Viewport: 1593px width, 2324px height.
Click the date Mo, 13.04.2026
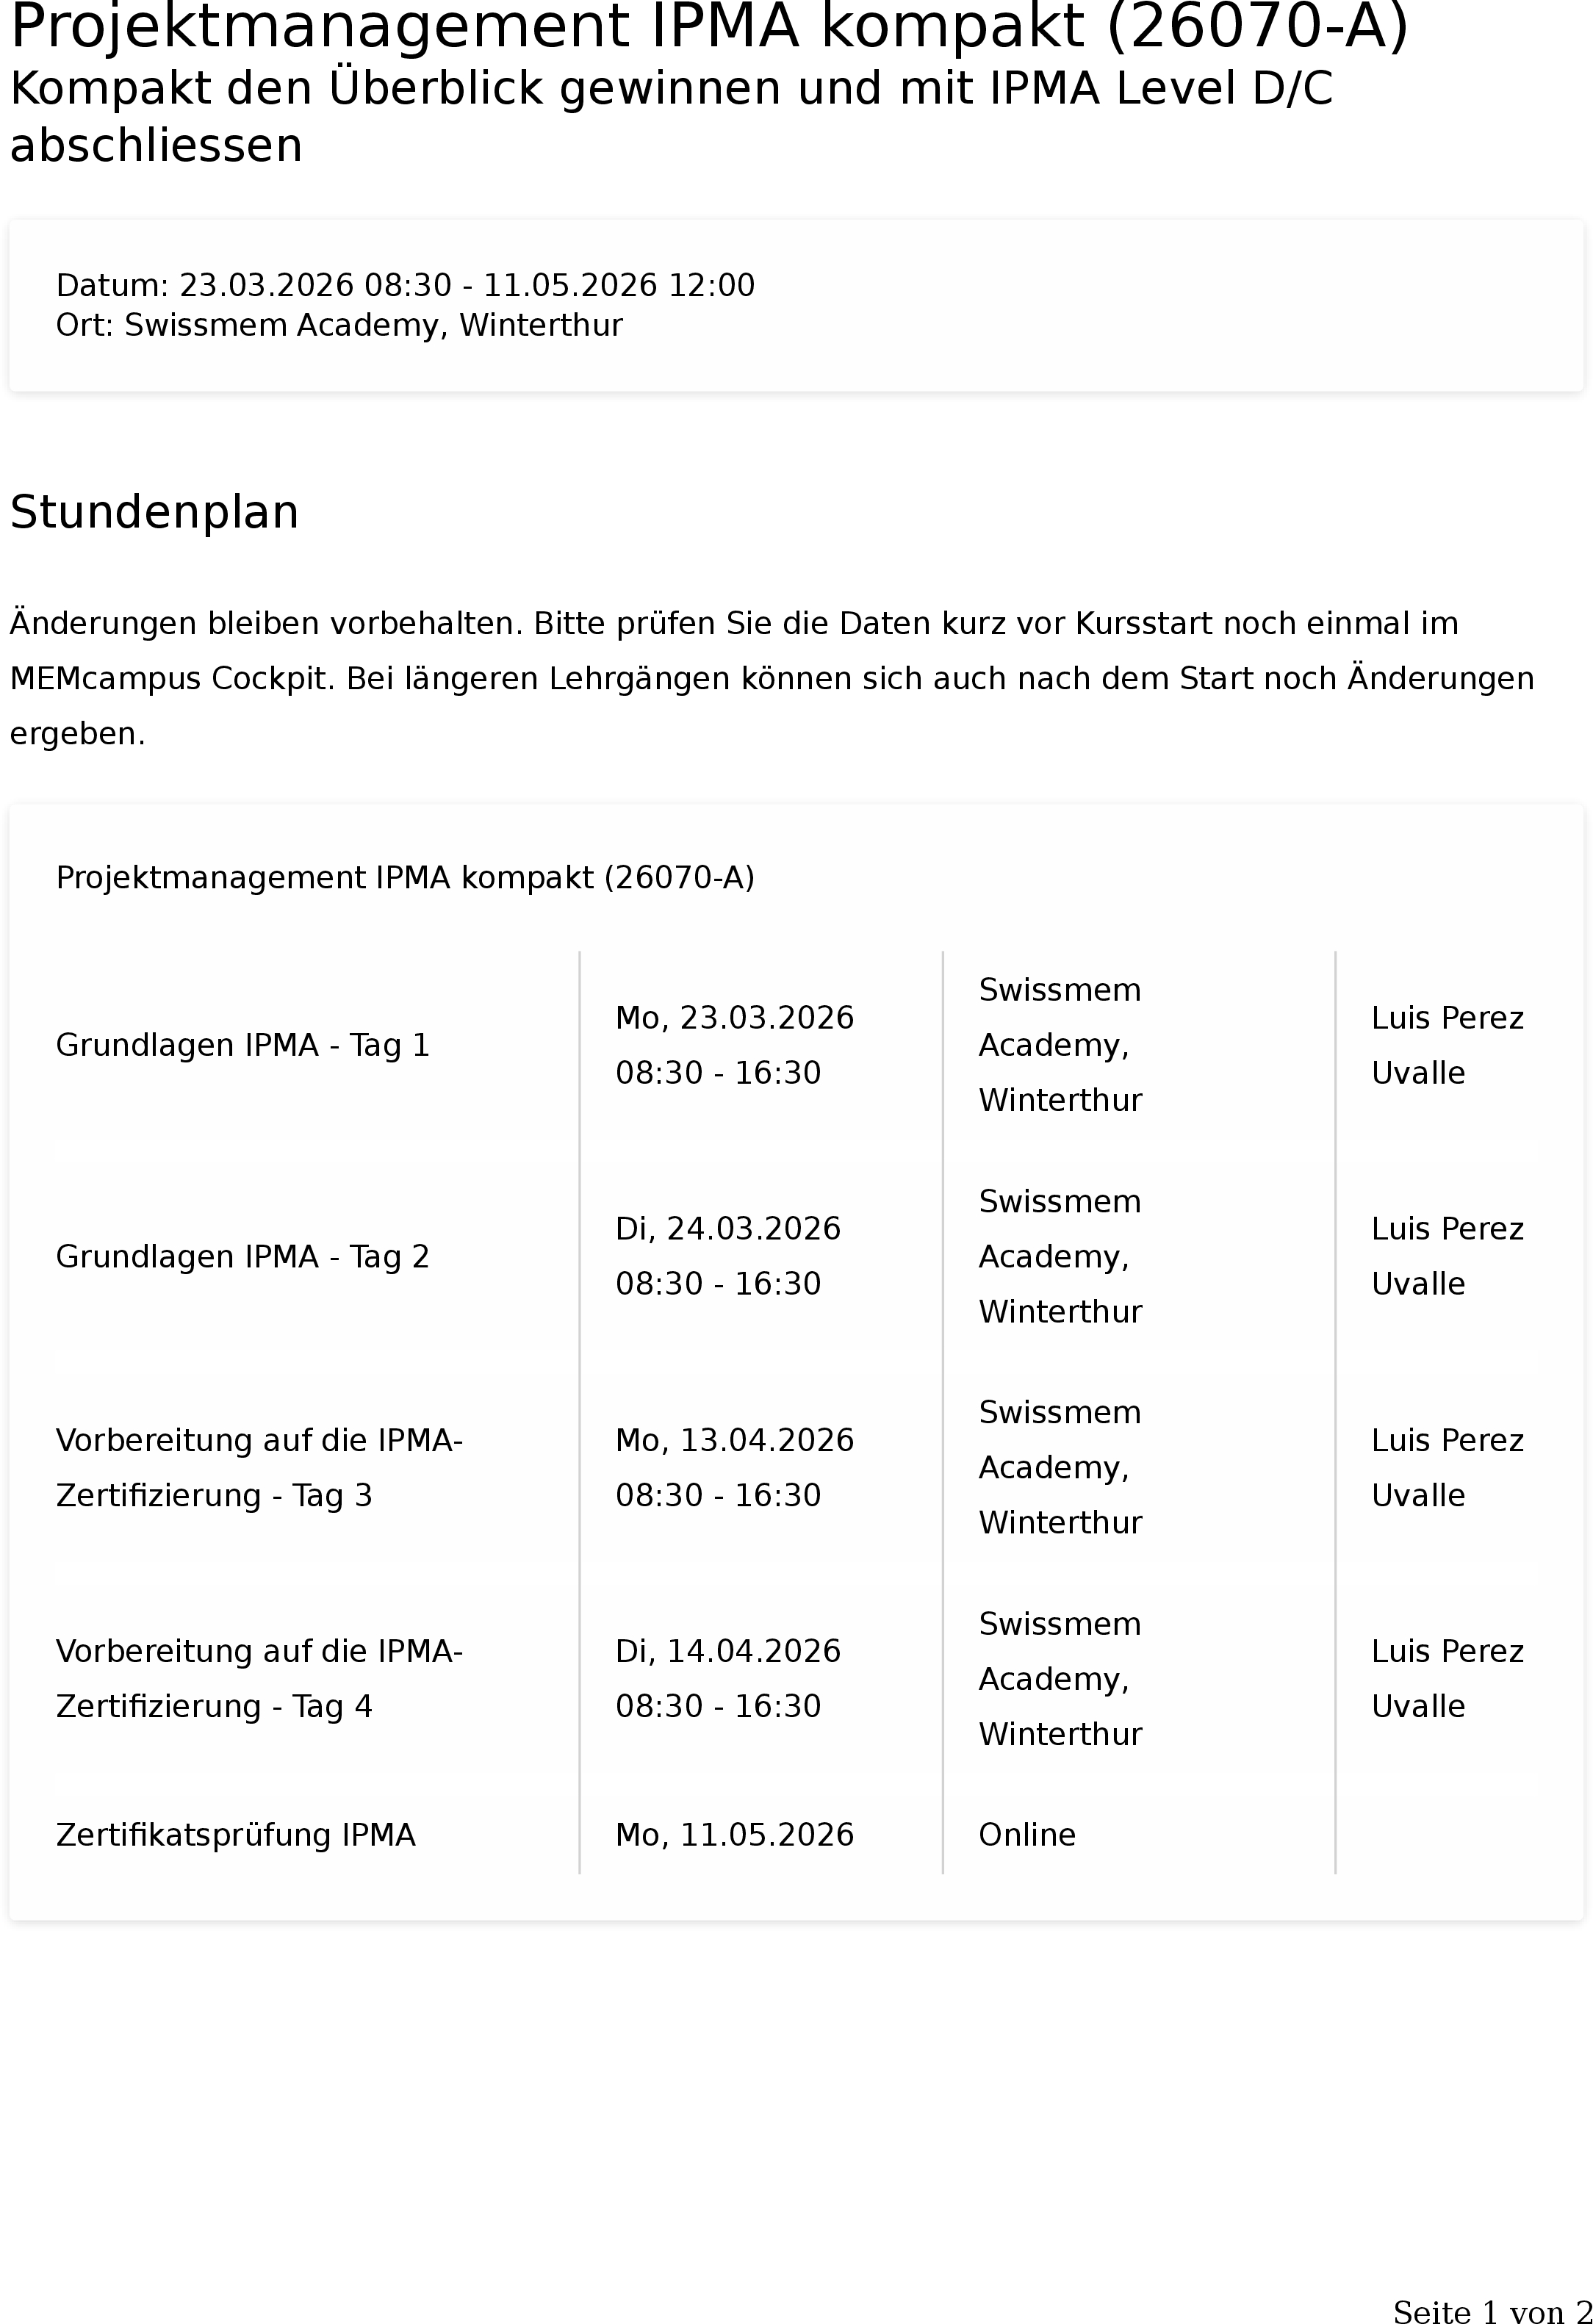tap(734, 1440)
